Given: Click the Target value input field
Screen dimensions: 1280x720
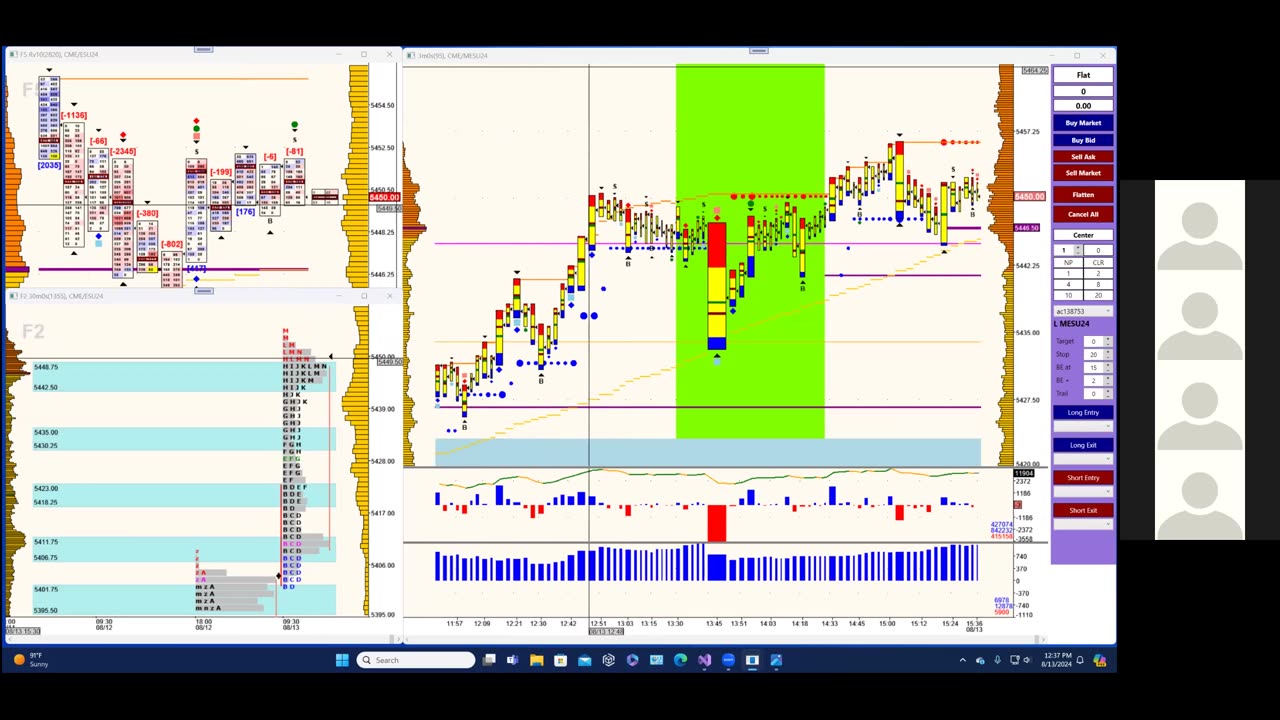Looking at the screenshot, I should [x=1094, y=342].
